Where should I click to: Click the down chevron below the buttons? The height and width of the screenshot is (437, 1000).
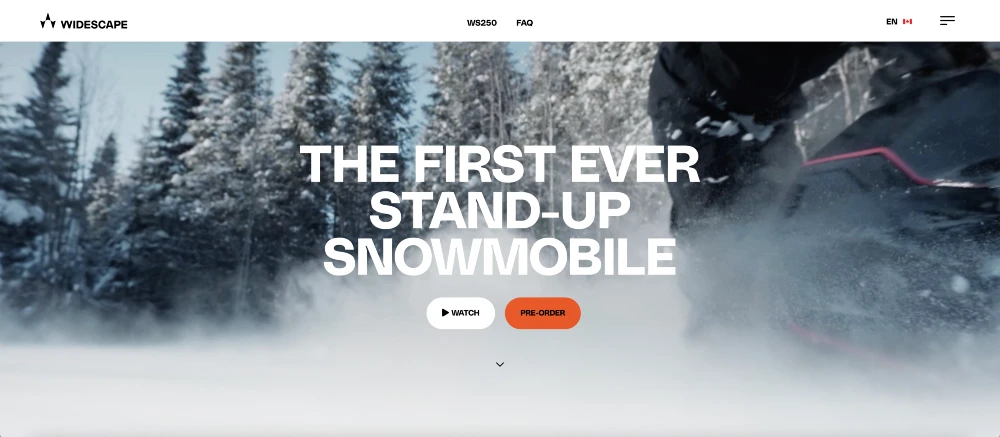tap(500, 364)
